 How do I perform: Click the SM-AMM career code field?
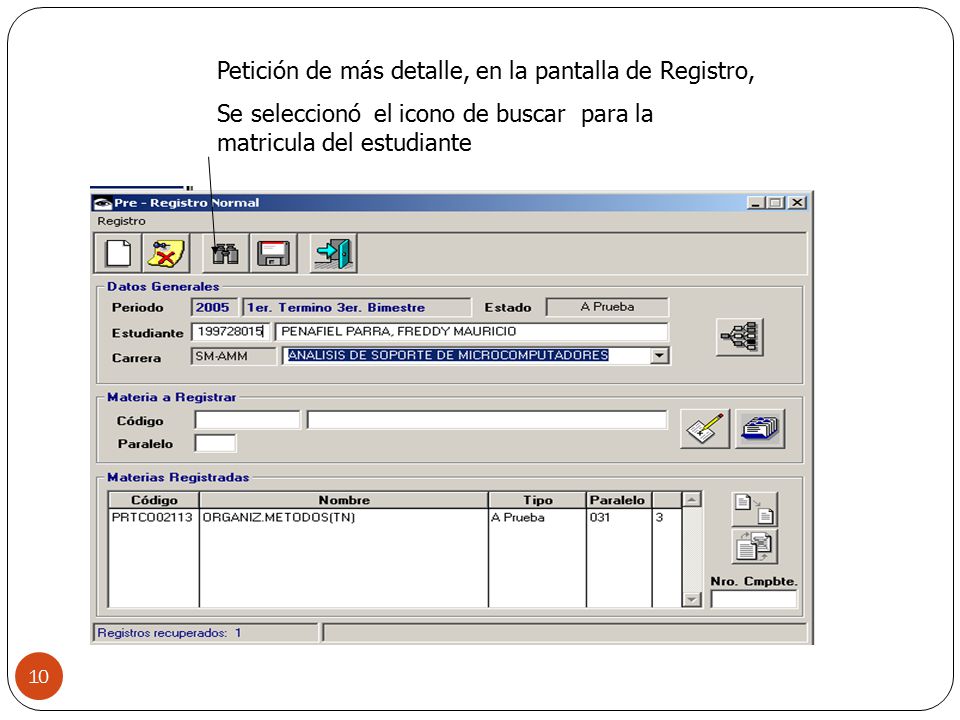click(x=233, y=356)
